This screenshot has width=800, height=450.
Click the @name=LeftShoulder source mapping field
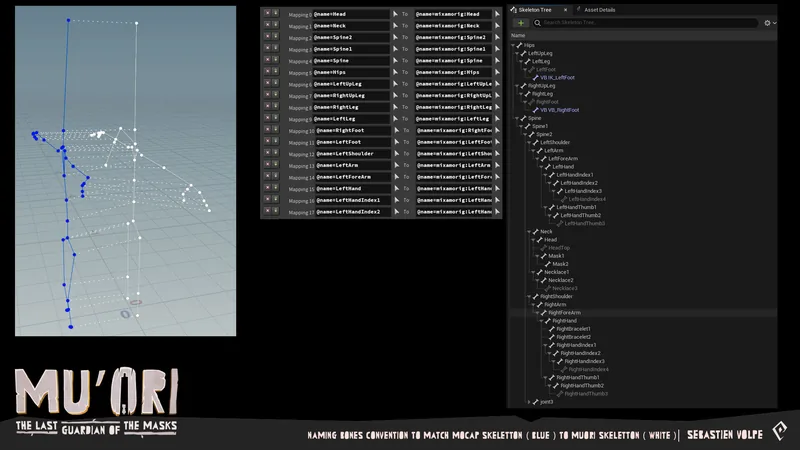click(x=353, y=153)
